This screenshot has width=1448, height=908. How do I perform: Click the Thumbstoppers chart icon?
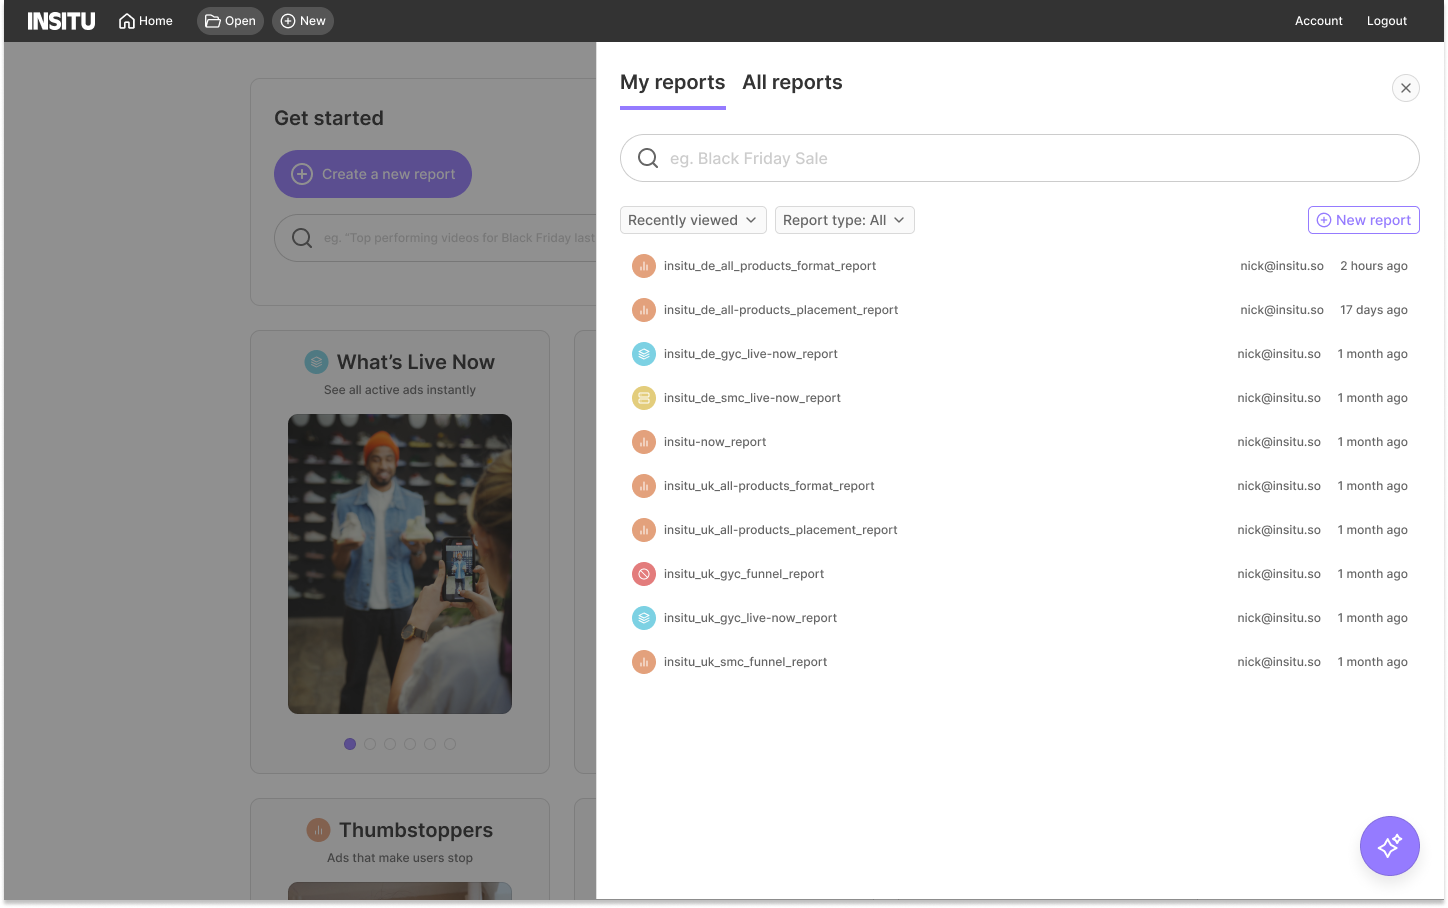pos(318,830)
